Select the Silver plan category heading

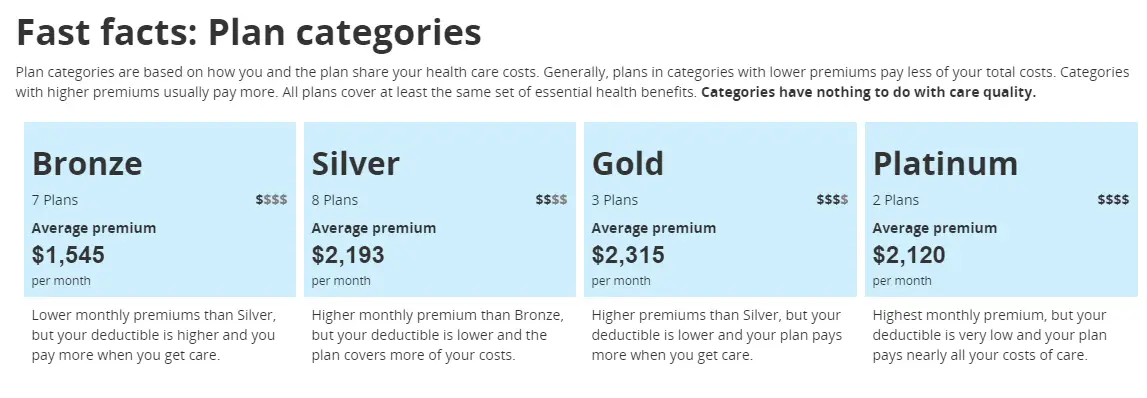[x=356, y=163]
